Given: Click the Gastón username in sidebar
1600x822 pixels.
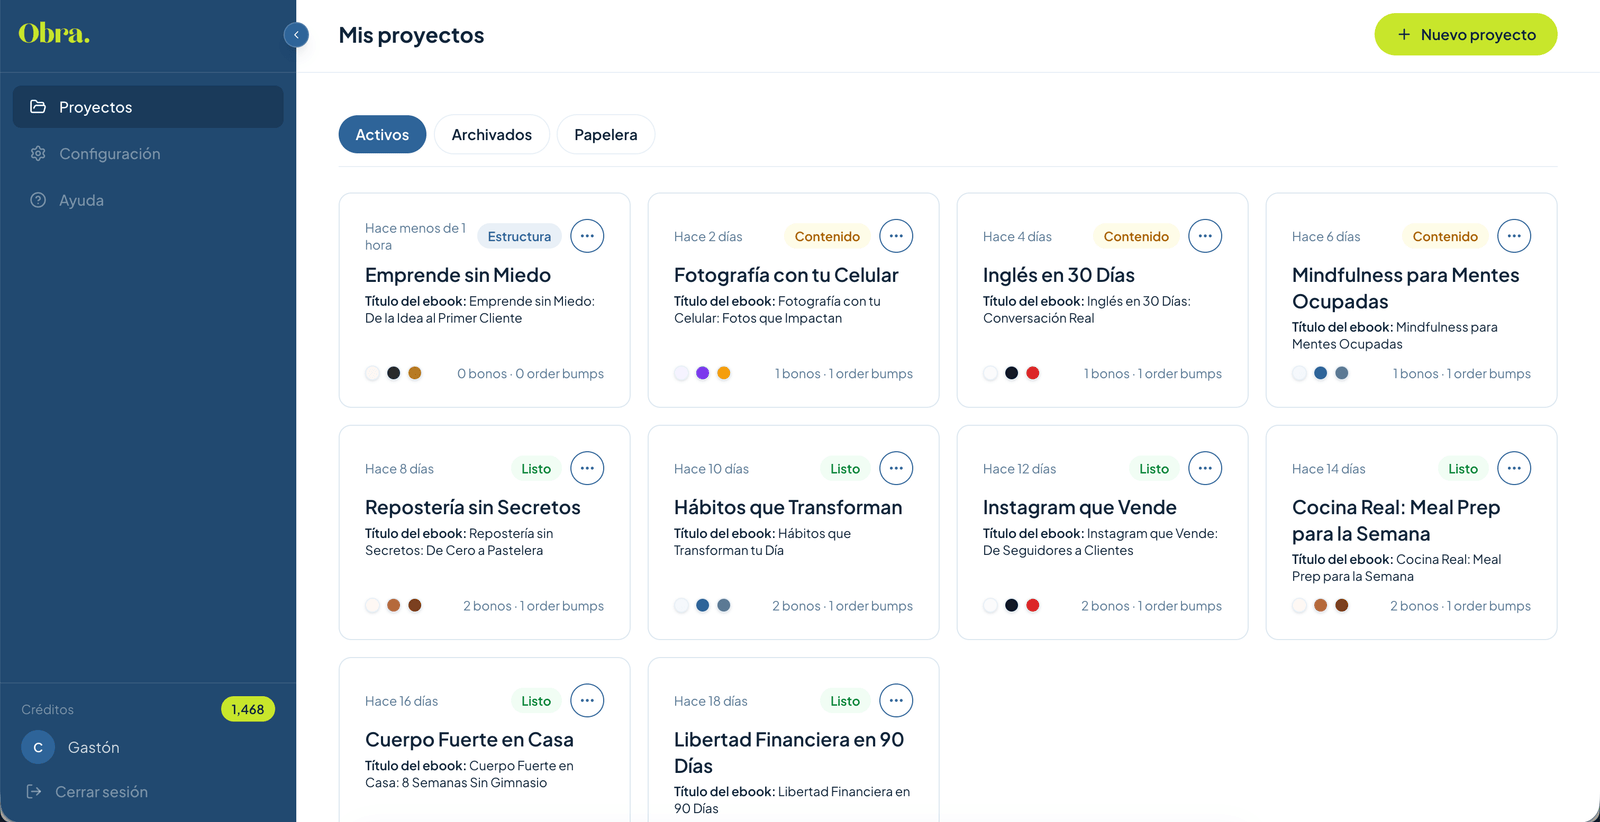Looking at the screenshot, I should click(94, 747).
